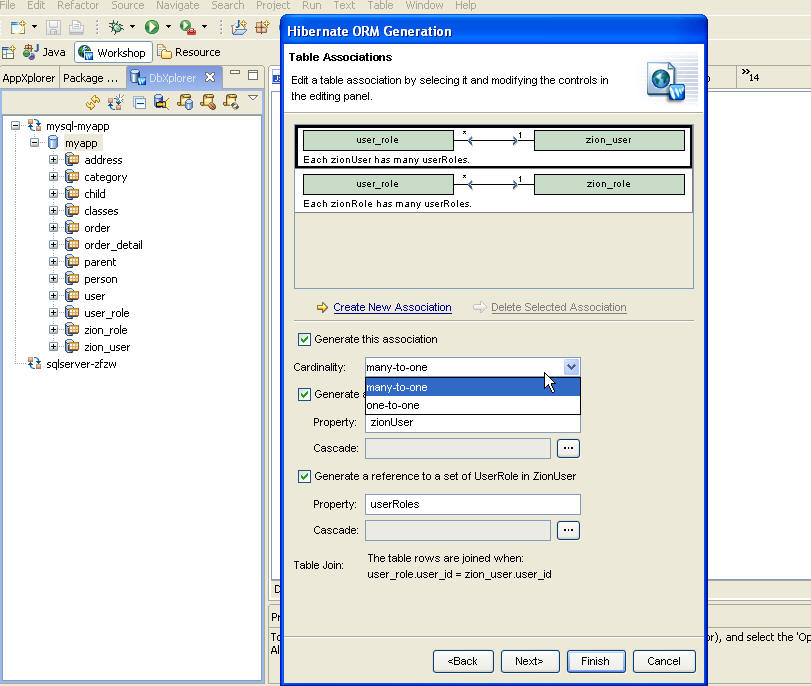The image size is (811, 686).
Task: Maximize the DbXplorer view panel
Action: click(253, 75)
